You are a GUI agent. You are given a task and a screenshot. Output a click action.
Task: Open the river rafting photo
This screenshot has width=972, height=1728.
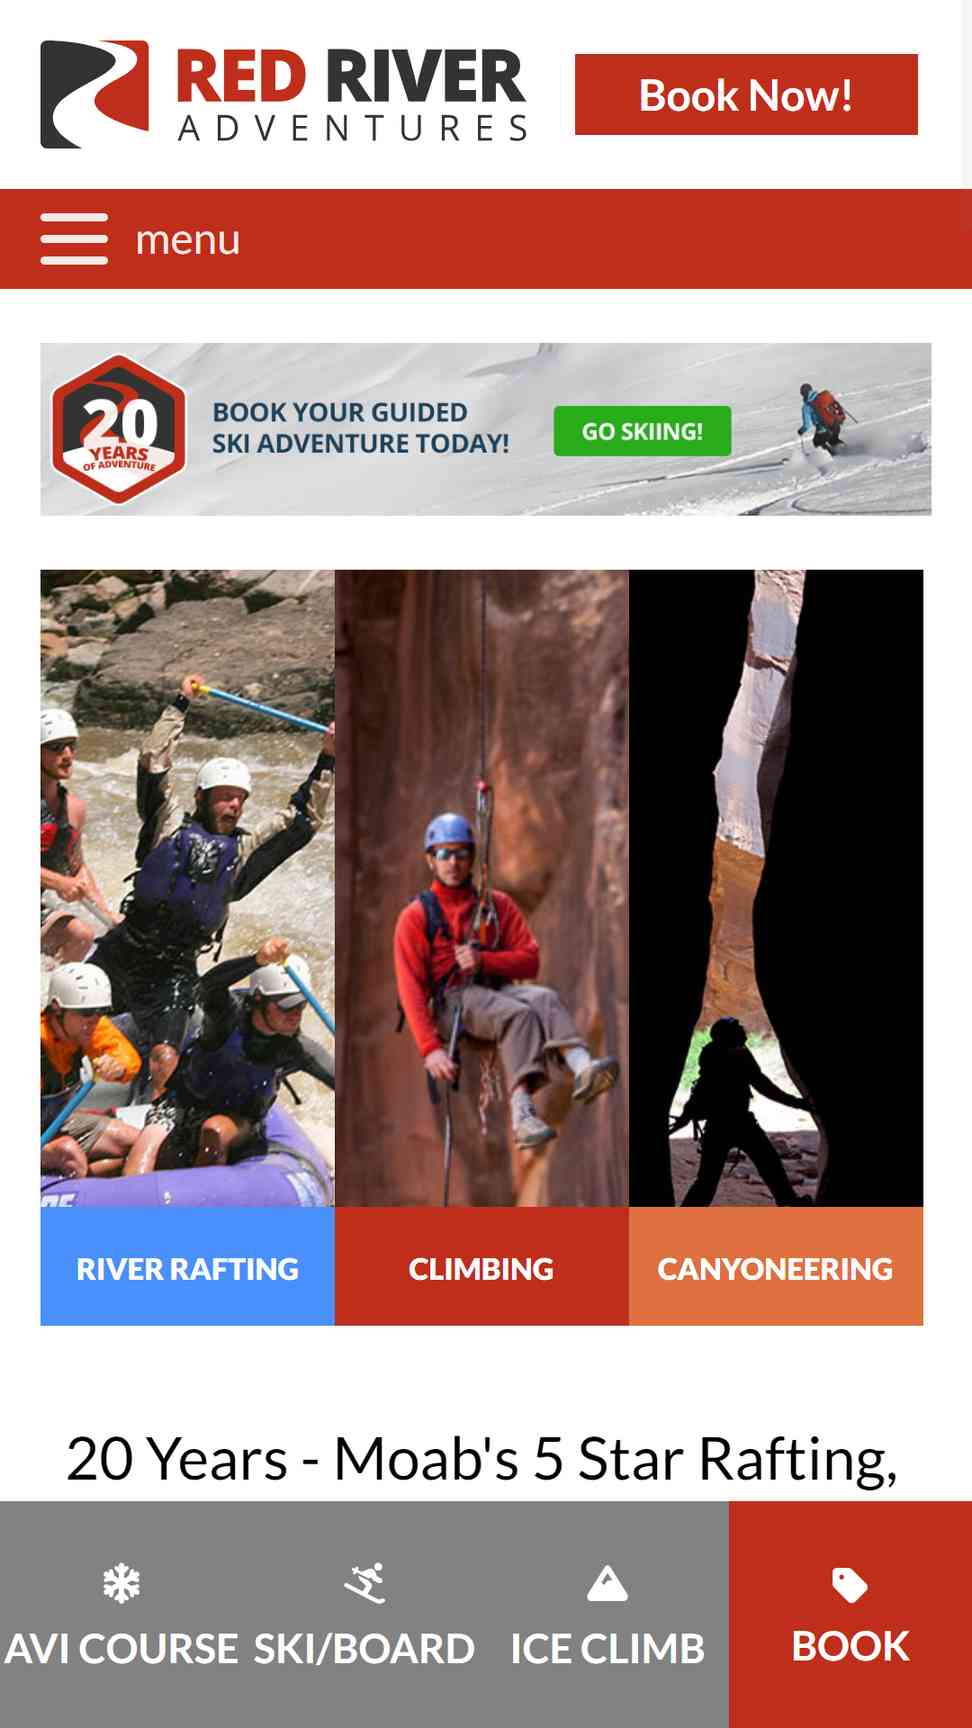[x=187, y=888]
